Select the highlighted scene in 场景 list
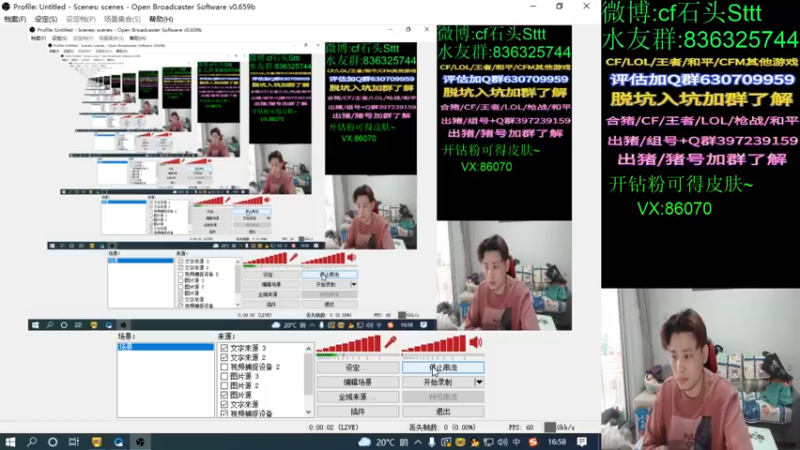This screenshot has width=800, height=450. click(x=166, y=347)
